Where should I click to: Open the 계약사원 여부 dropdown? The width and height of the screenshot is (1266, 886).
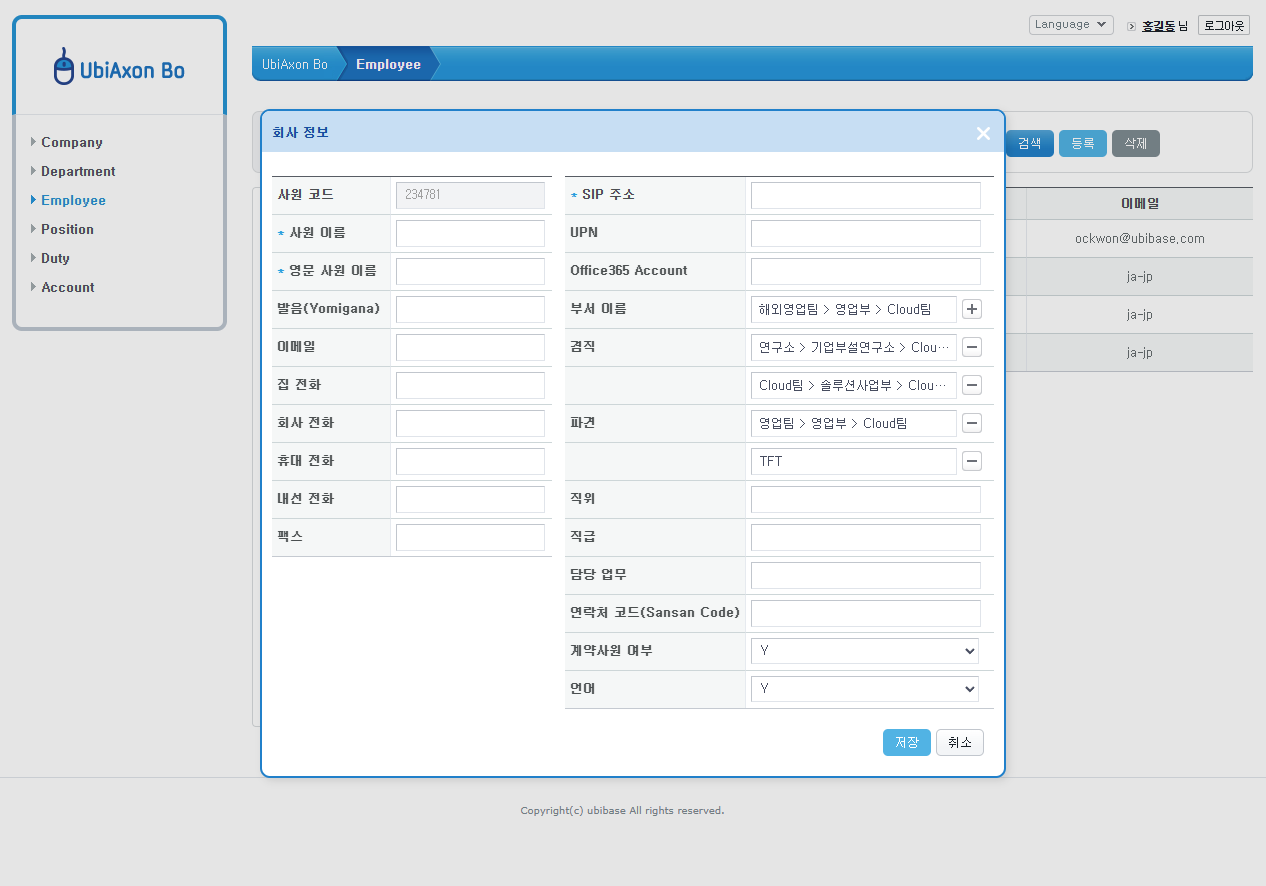coord(864,650)
